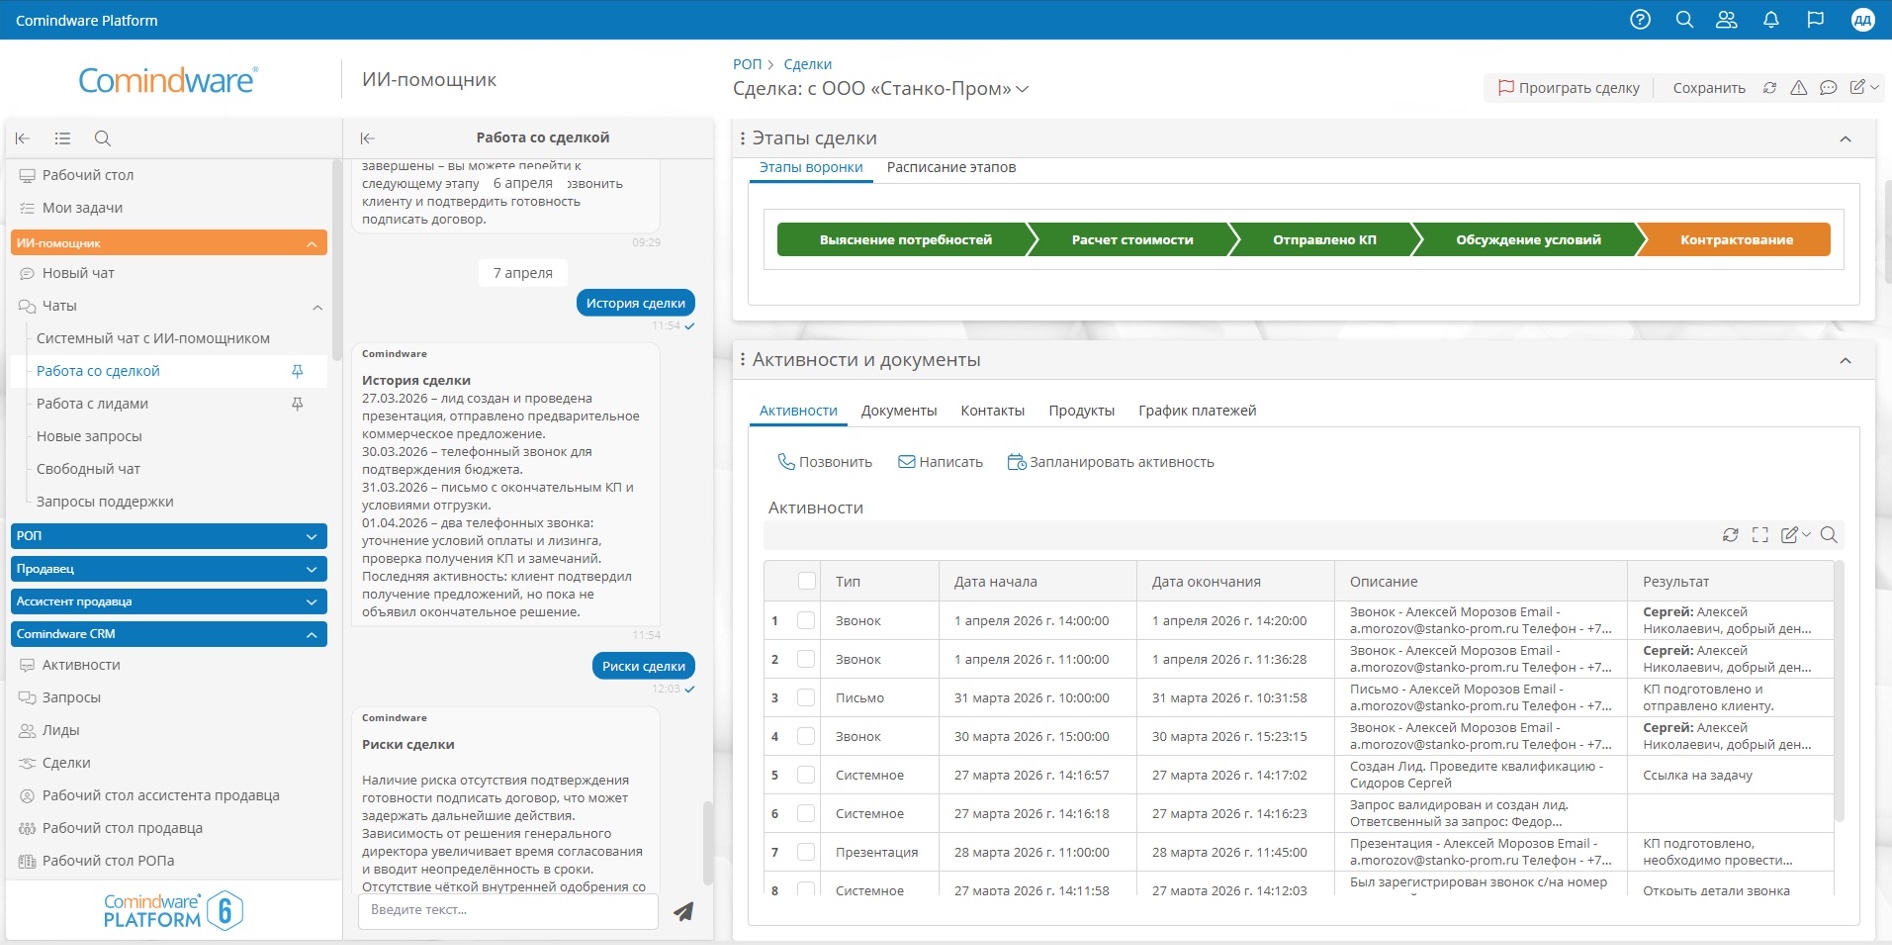Viewport: 1892px width, 945px height.
Task: Check row 1 Звонок checkbox
Action: [806, 620]
